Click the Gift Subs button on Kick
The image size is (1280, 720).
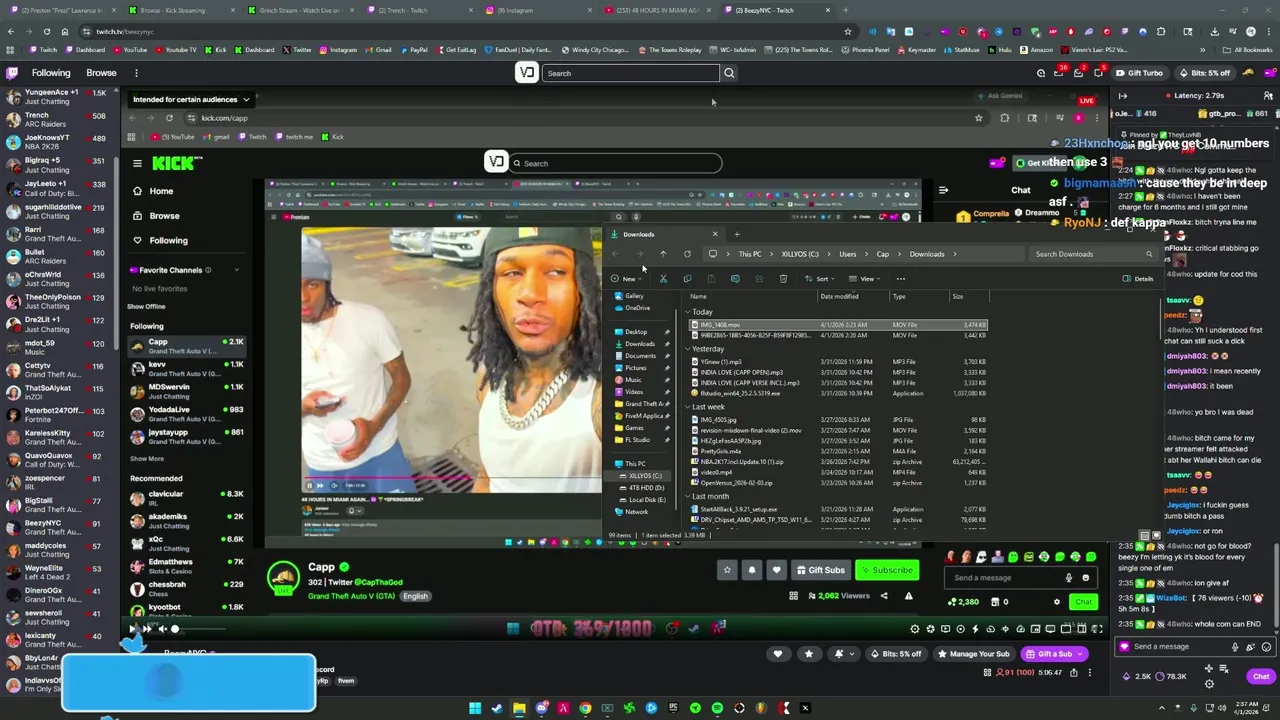point(820,570)
